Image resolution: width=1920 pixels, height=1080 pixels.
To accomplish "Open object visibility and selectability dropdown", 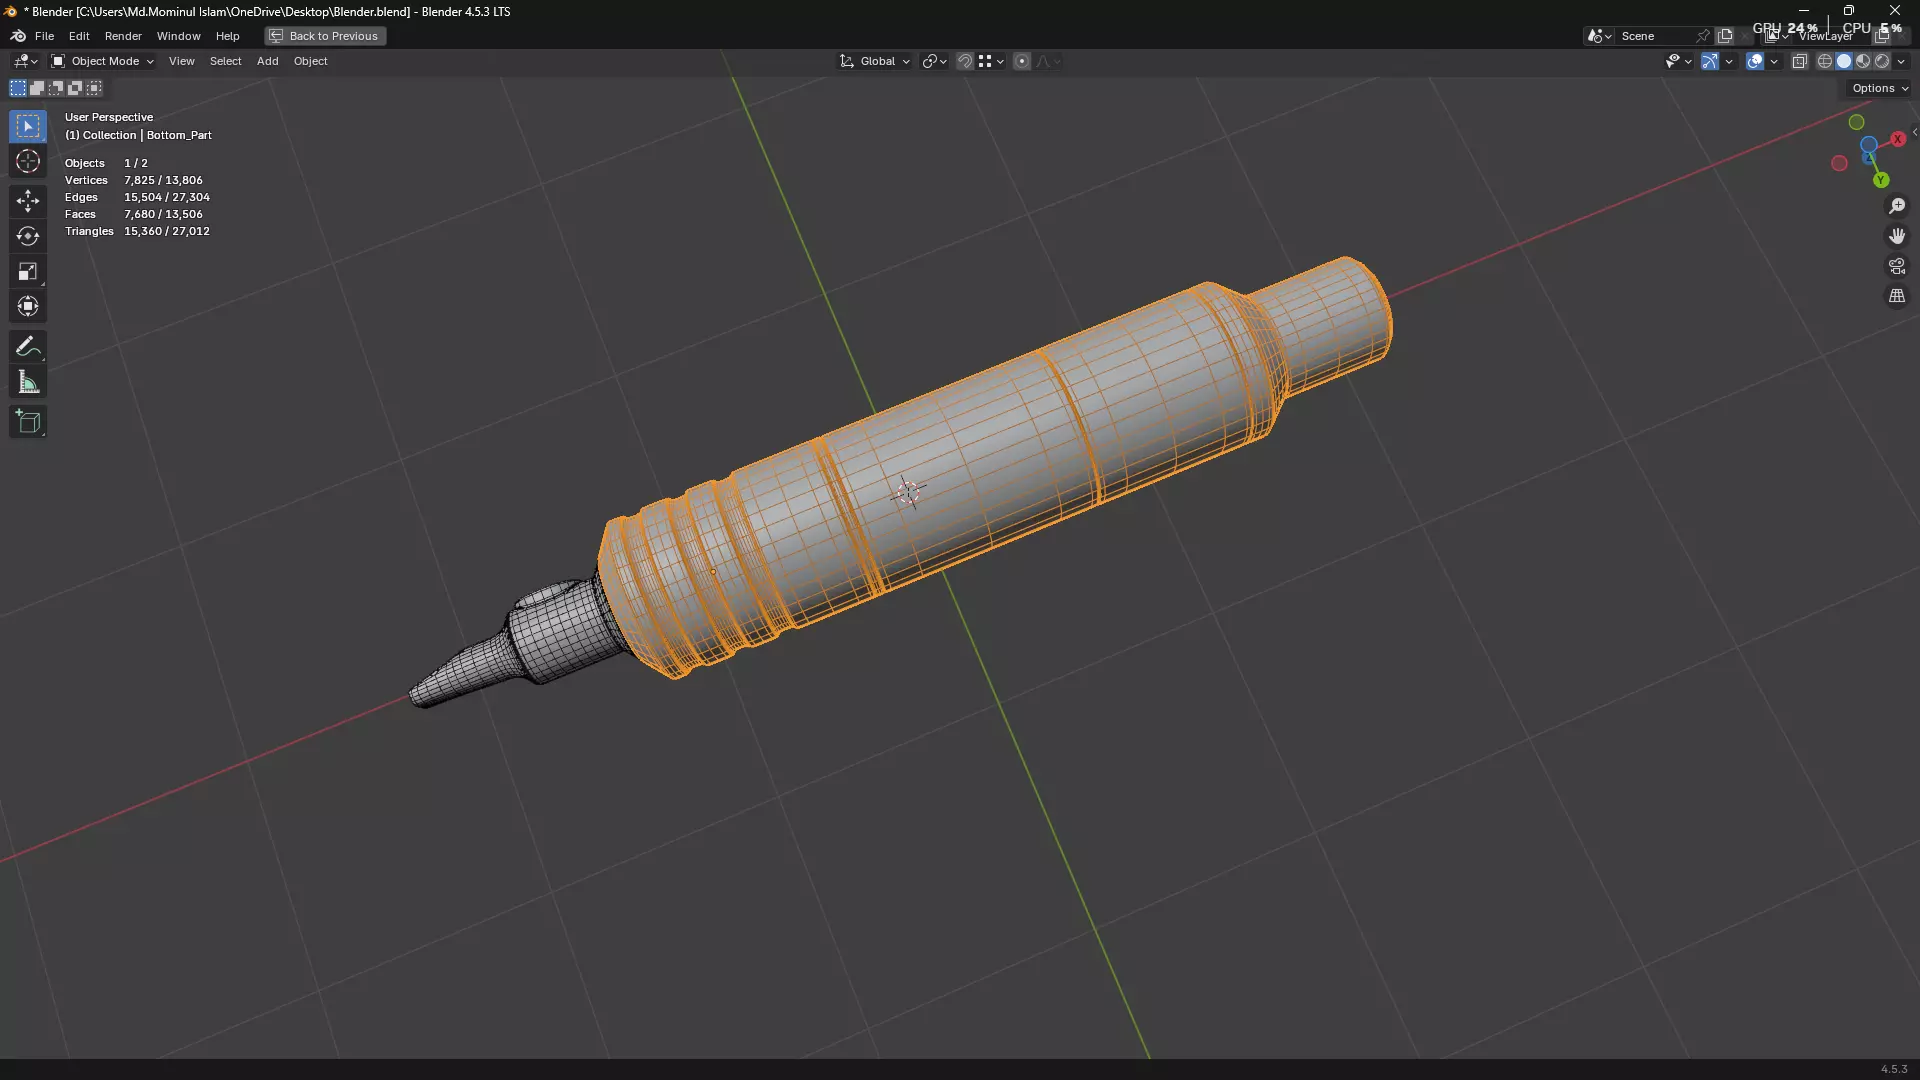I will click(x=1678, y=61).
